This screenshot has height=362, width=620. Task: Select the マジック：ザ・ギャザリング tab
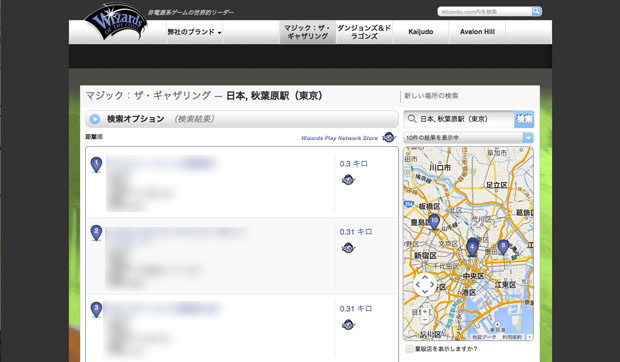coord(307,32)
